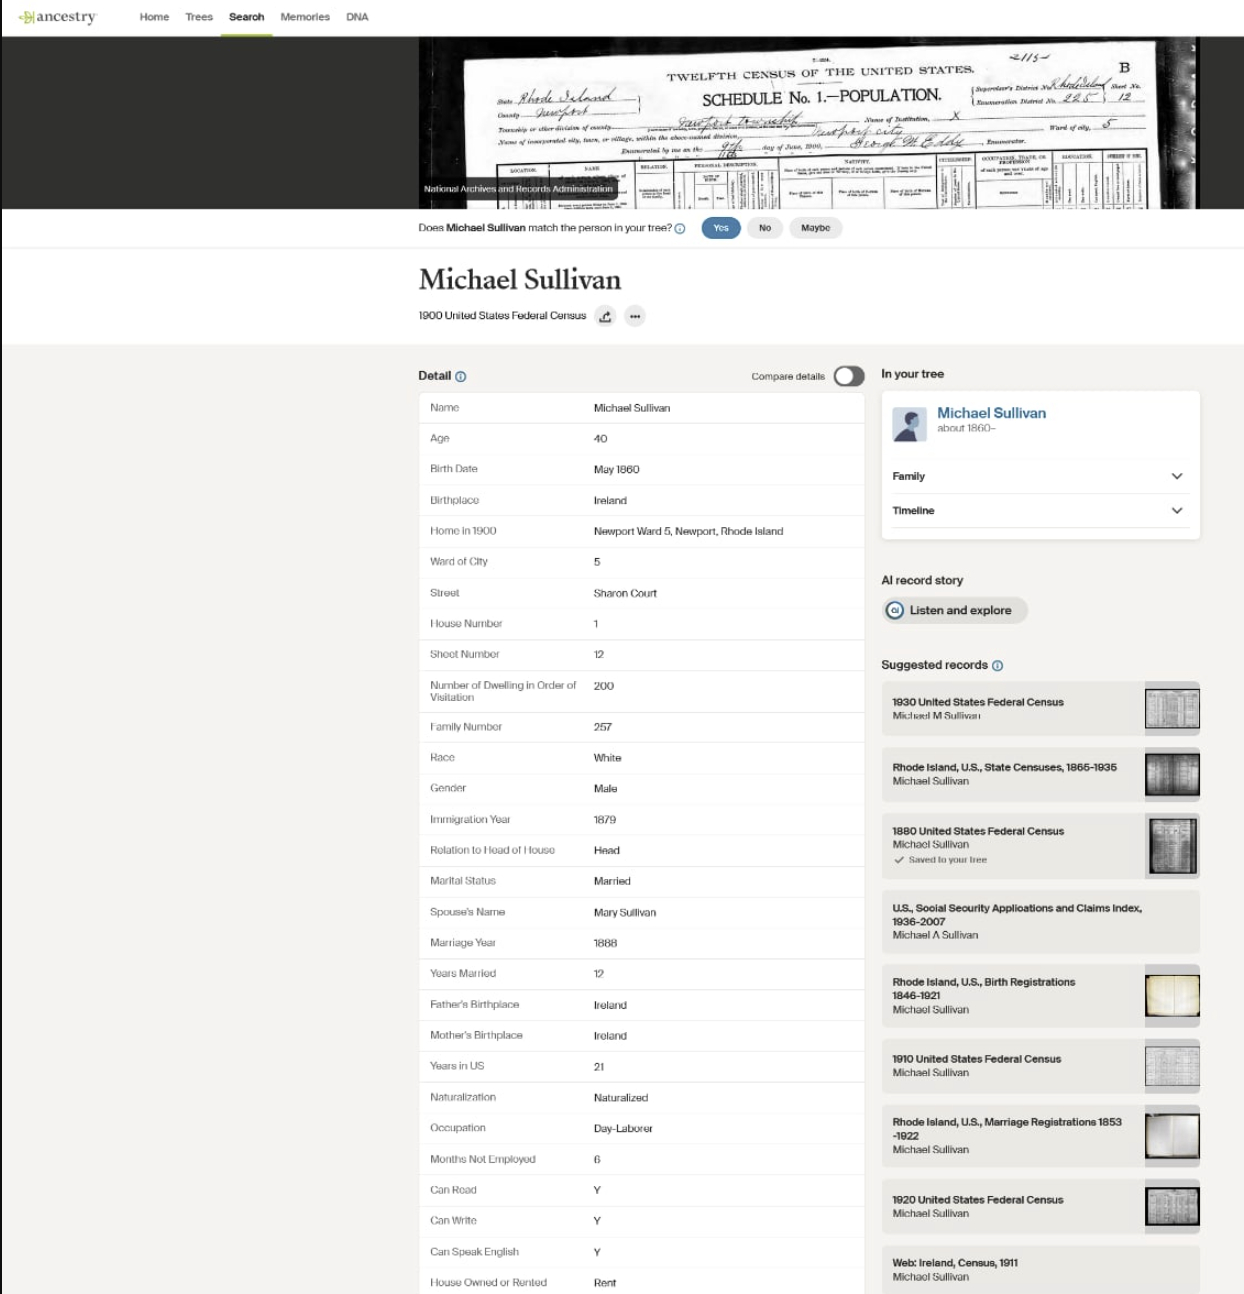Screen dimensions: 1244x1294
Task: Click the share icon beside census title
Action: coord(605,316)
